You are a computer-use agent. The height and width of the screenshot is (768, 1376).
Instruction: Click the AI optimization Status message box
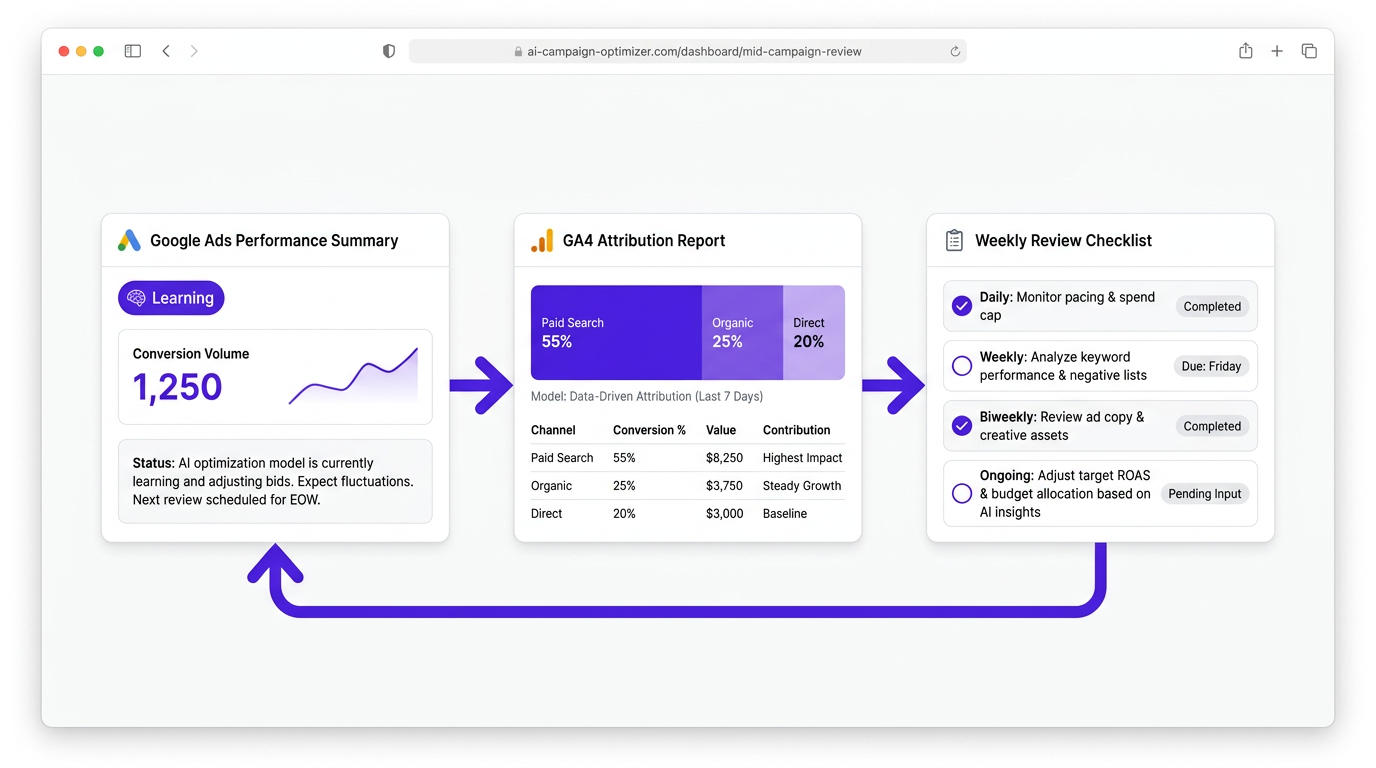pyautogui.click(x=275, y=481)
